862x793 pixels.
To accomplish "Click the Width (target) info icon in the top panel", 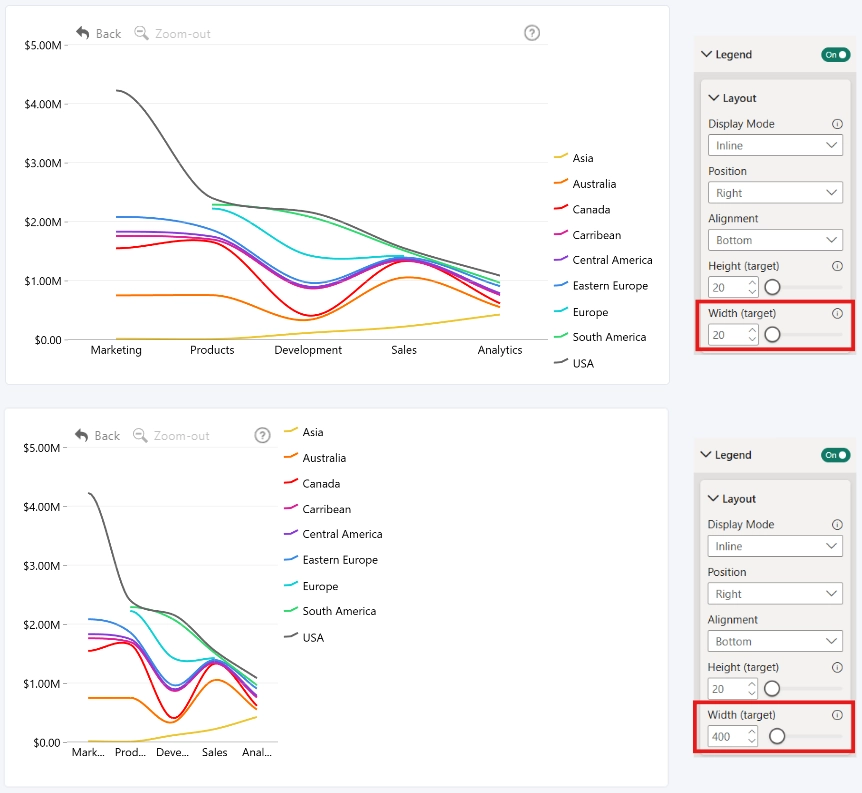I will coord(837,313).
